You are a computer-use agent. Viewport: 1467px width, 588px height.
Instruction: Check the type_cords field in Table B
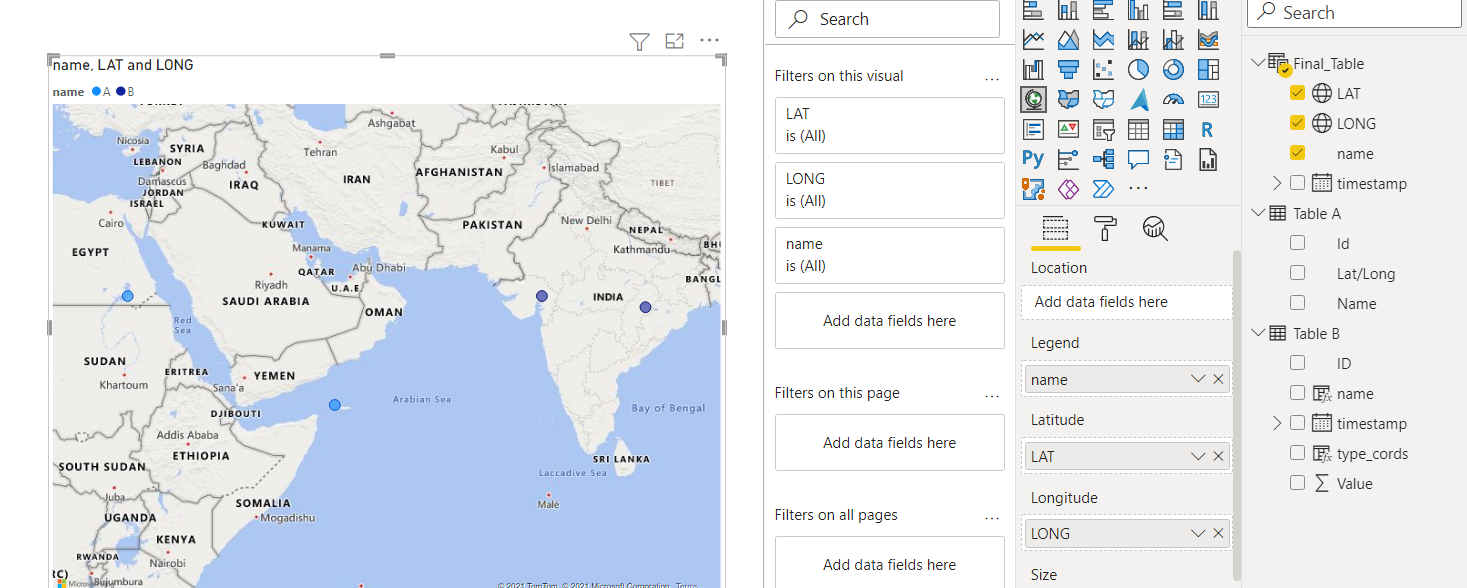(x=1298, y=453)
